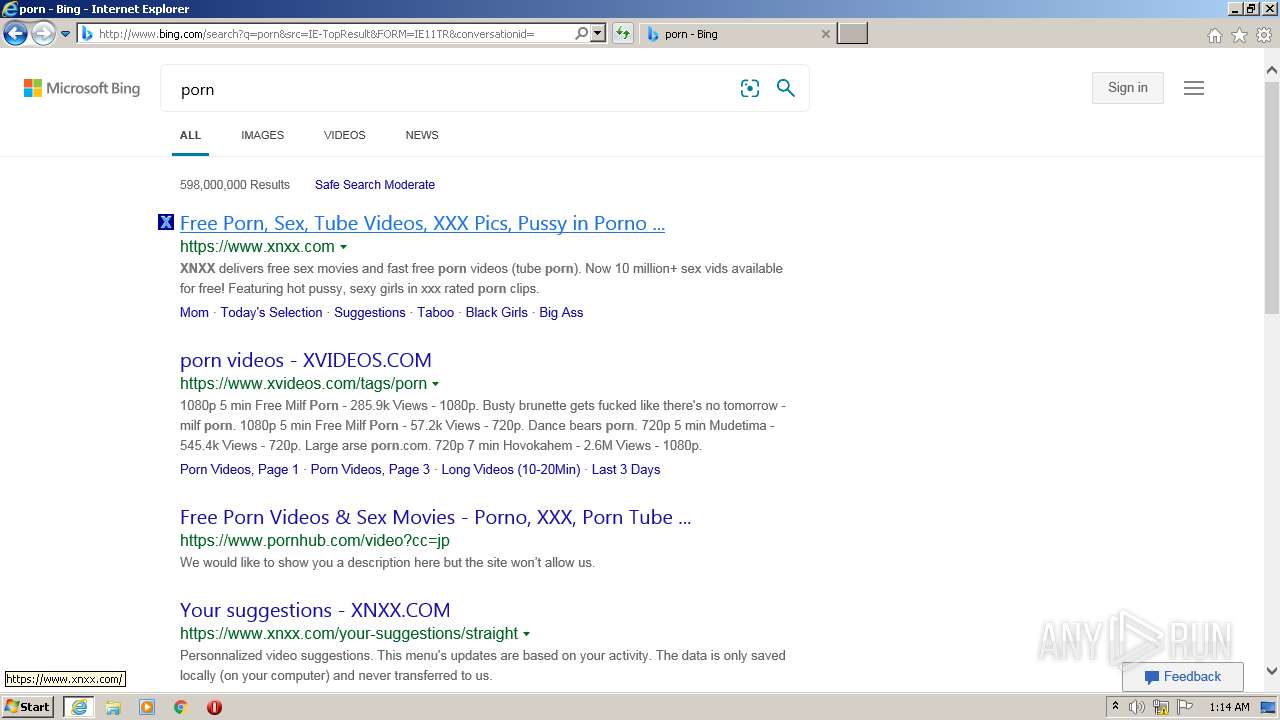Viewport: 1280px width, 720px height.
Task: Click the Safe Search Moderate link
Action: [375, 185]
